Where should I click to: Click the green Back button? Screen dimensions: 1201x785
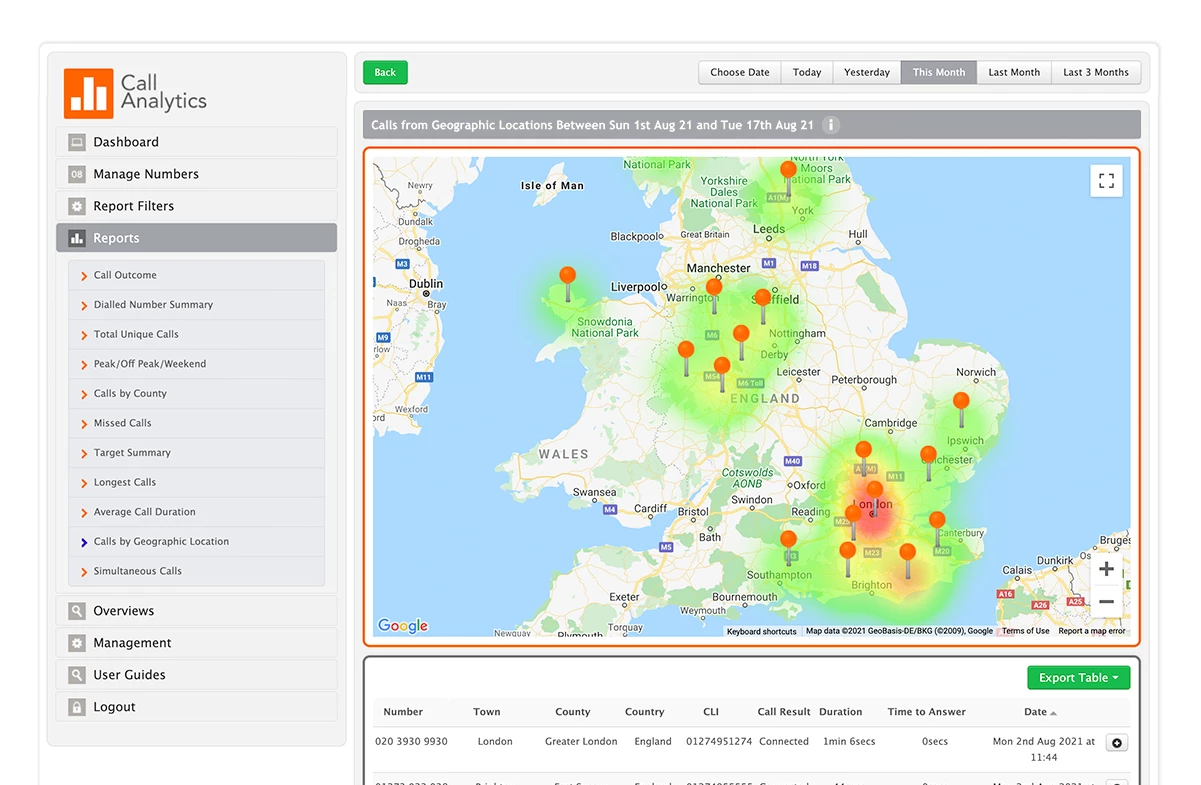pyautogui.click(x=385, y=72)
